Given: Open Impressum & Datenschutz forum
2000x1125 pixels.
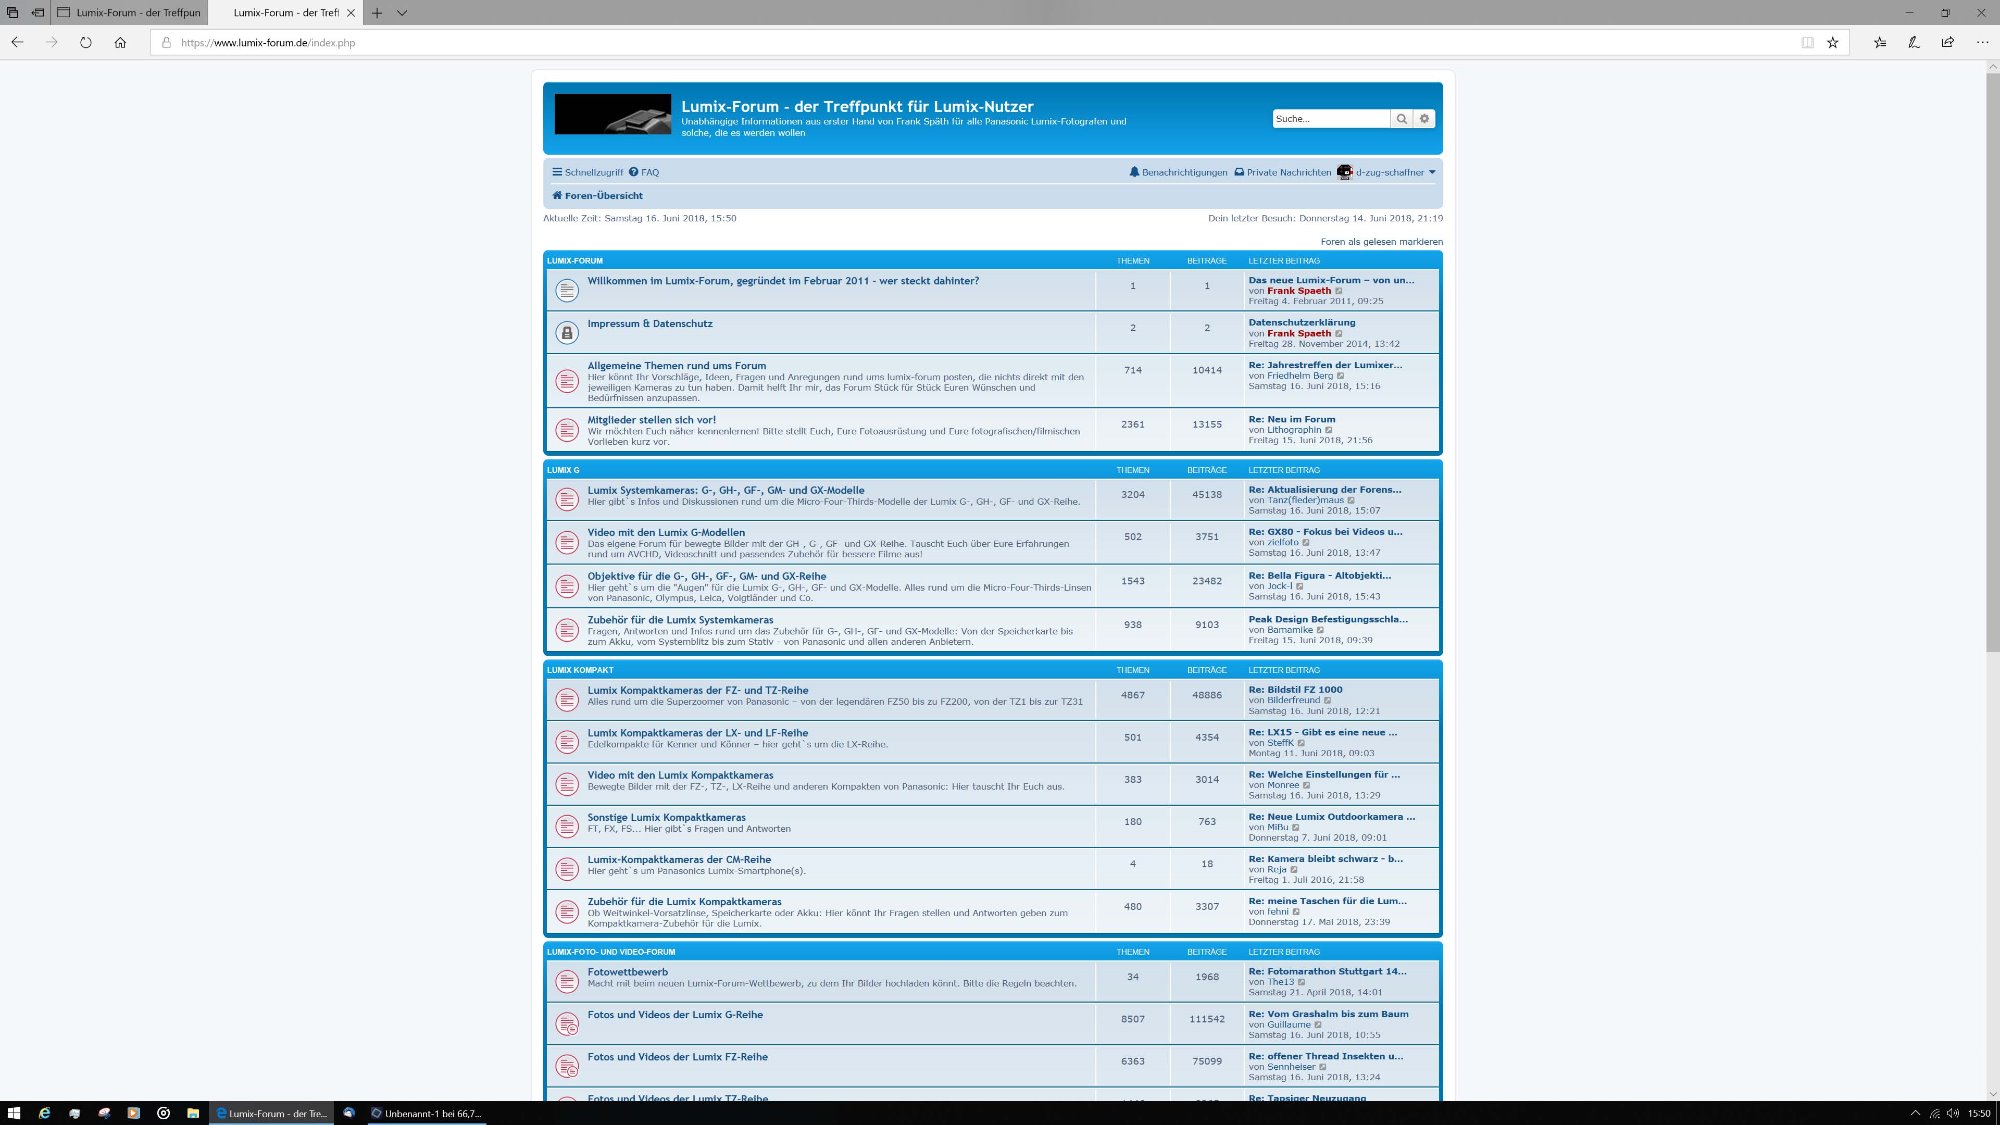Looking at the screenshot, I should tap(650, 324).
